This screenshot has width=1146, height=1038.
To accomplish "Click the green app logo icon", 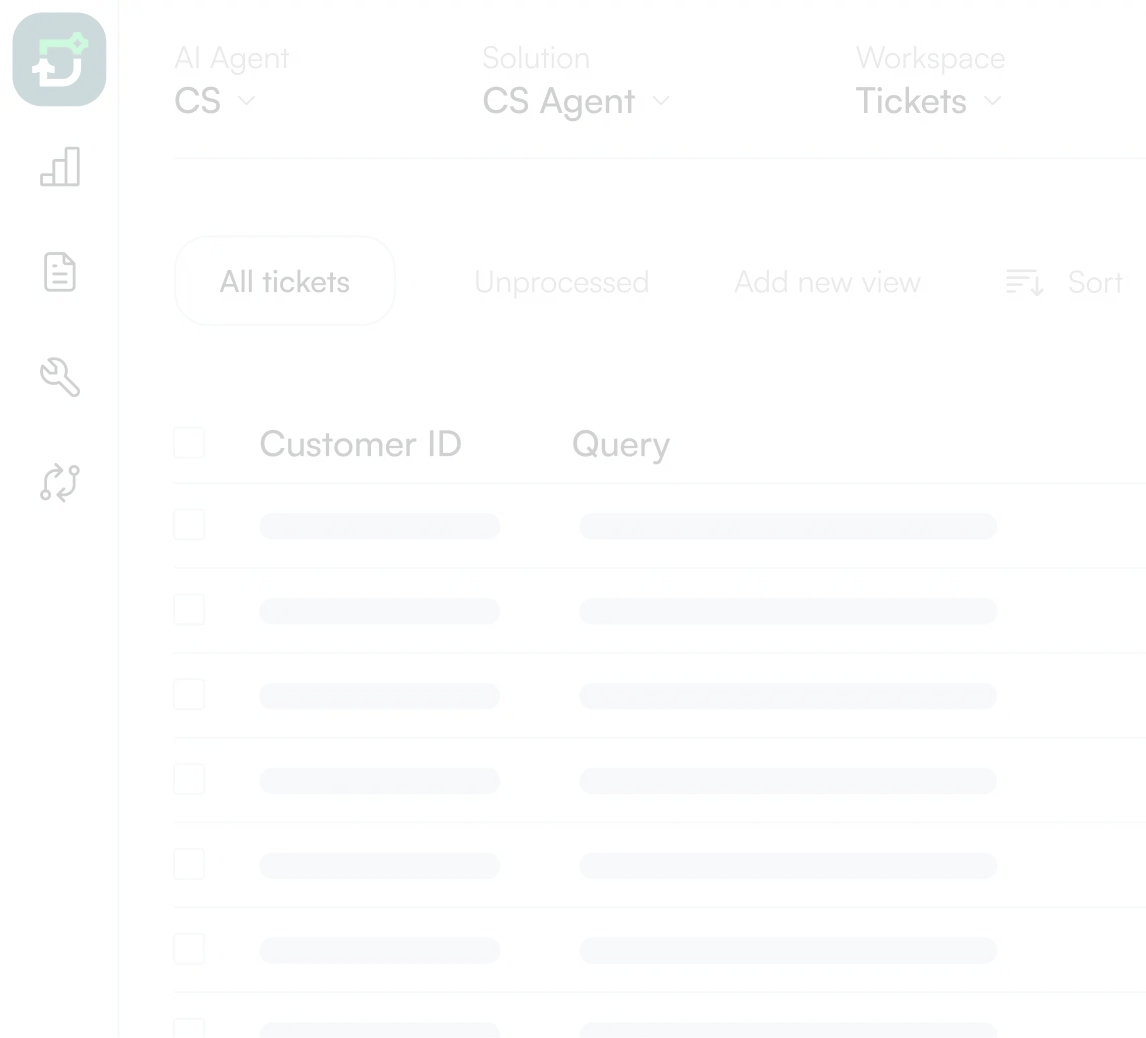I will point(57,60).
